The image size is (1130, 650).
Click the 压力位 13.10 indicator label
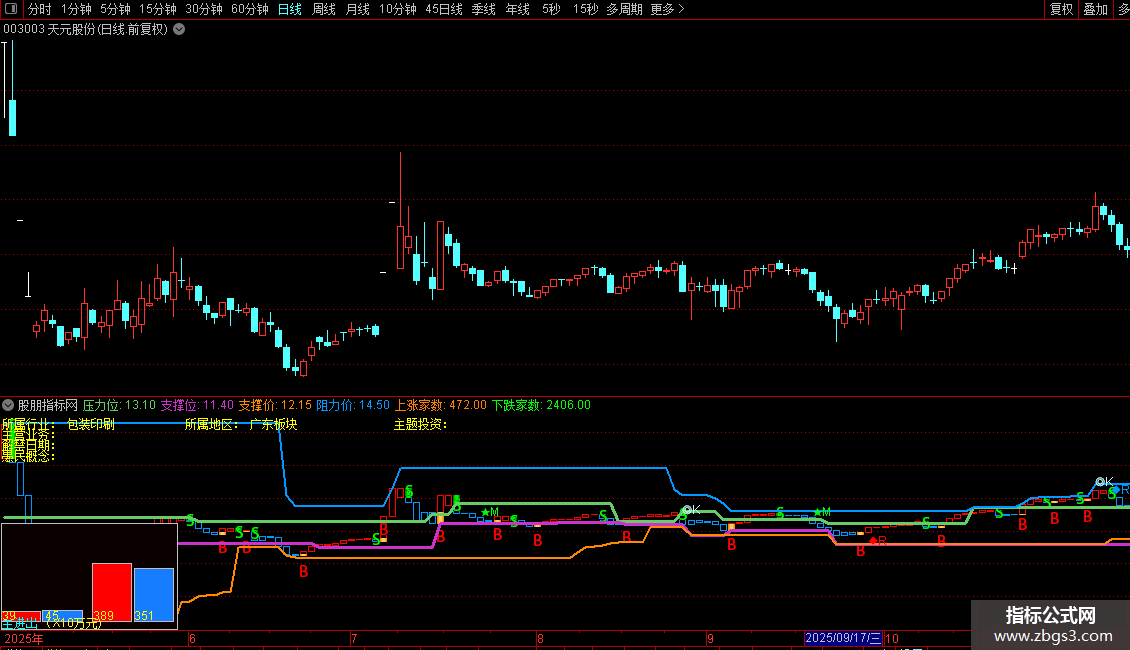(x=119, y=405)
